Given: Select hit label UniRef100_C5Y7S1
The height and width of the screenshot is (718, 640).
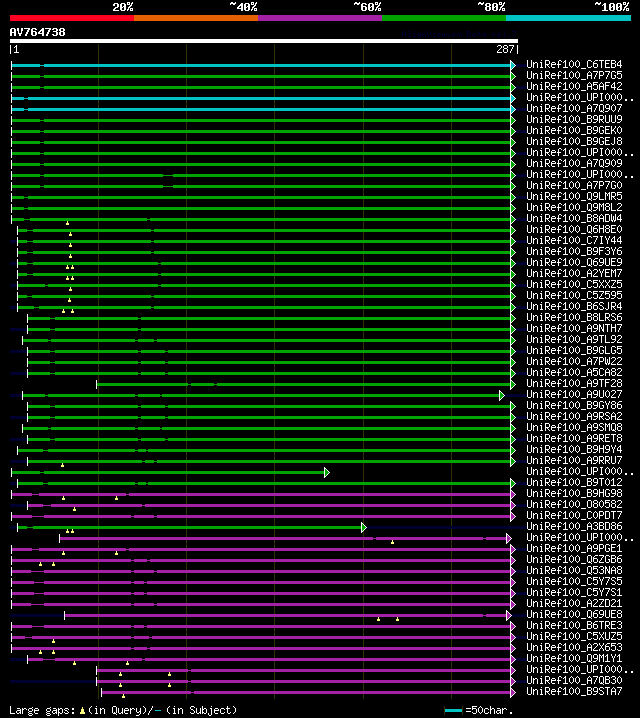Looking at the screenshot, I should click(x=574, y=592).
